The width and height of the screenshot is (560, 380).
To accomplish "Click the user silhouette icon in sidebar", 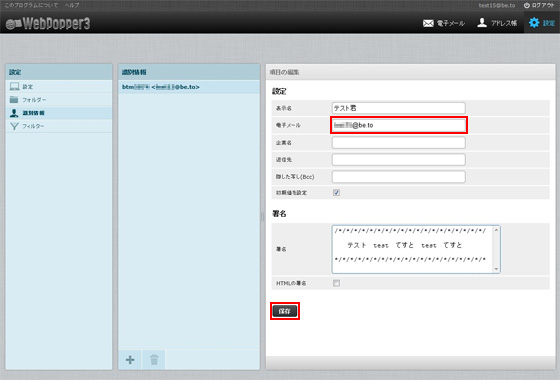I will 14,113.
